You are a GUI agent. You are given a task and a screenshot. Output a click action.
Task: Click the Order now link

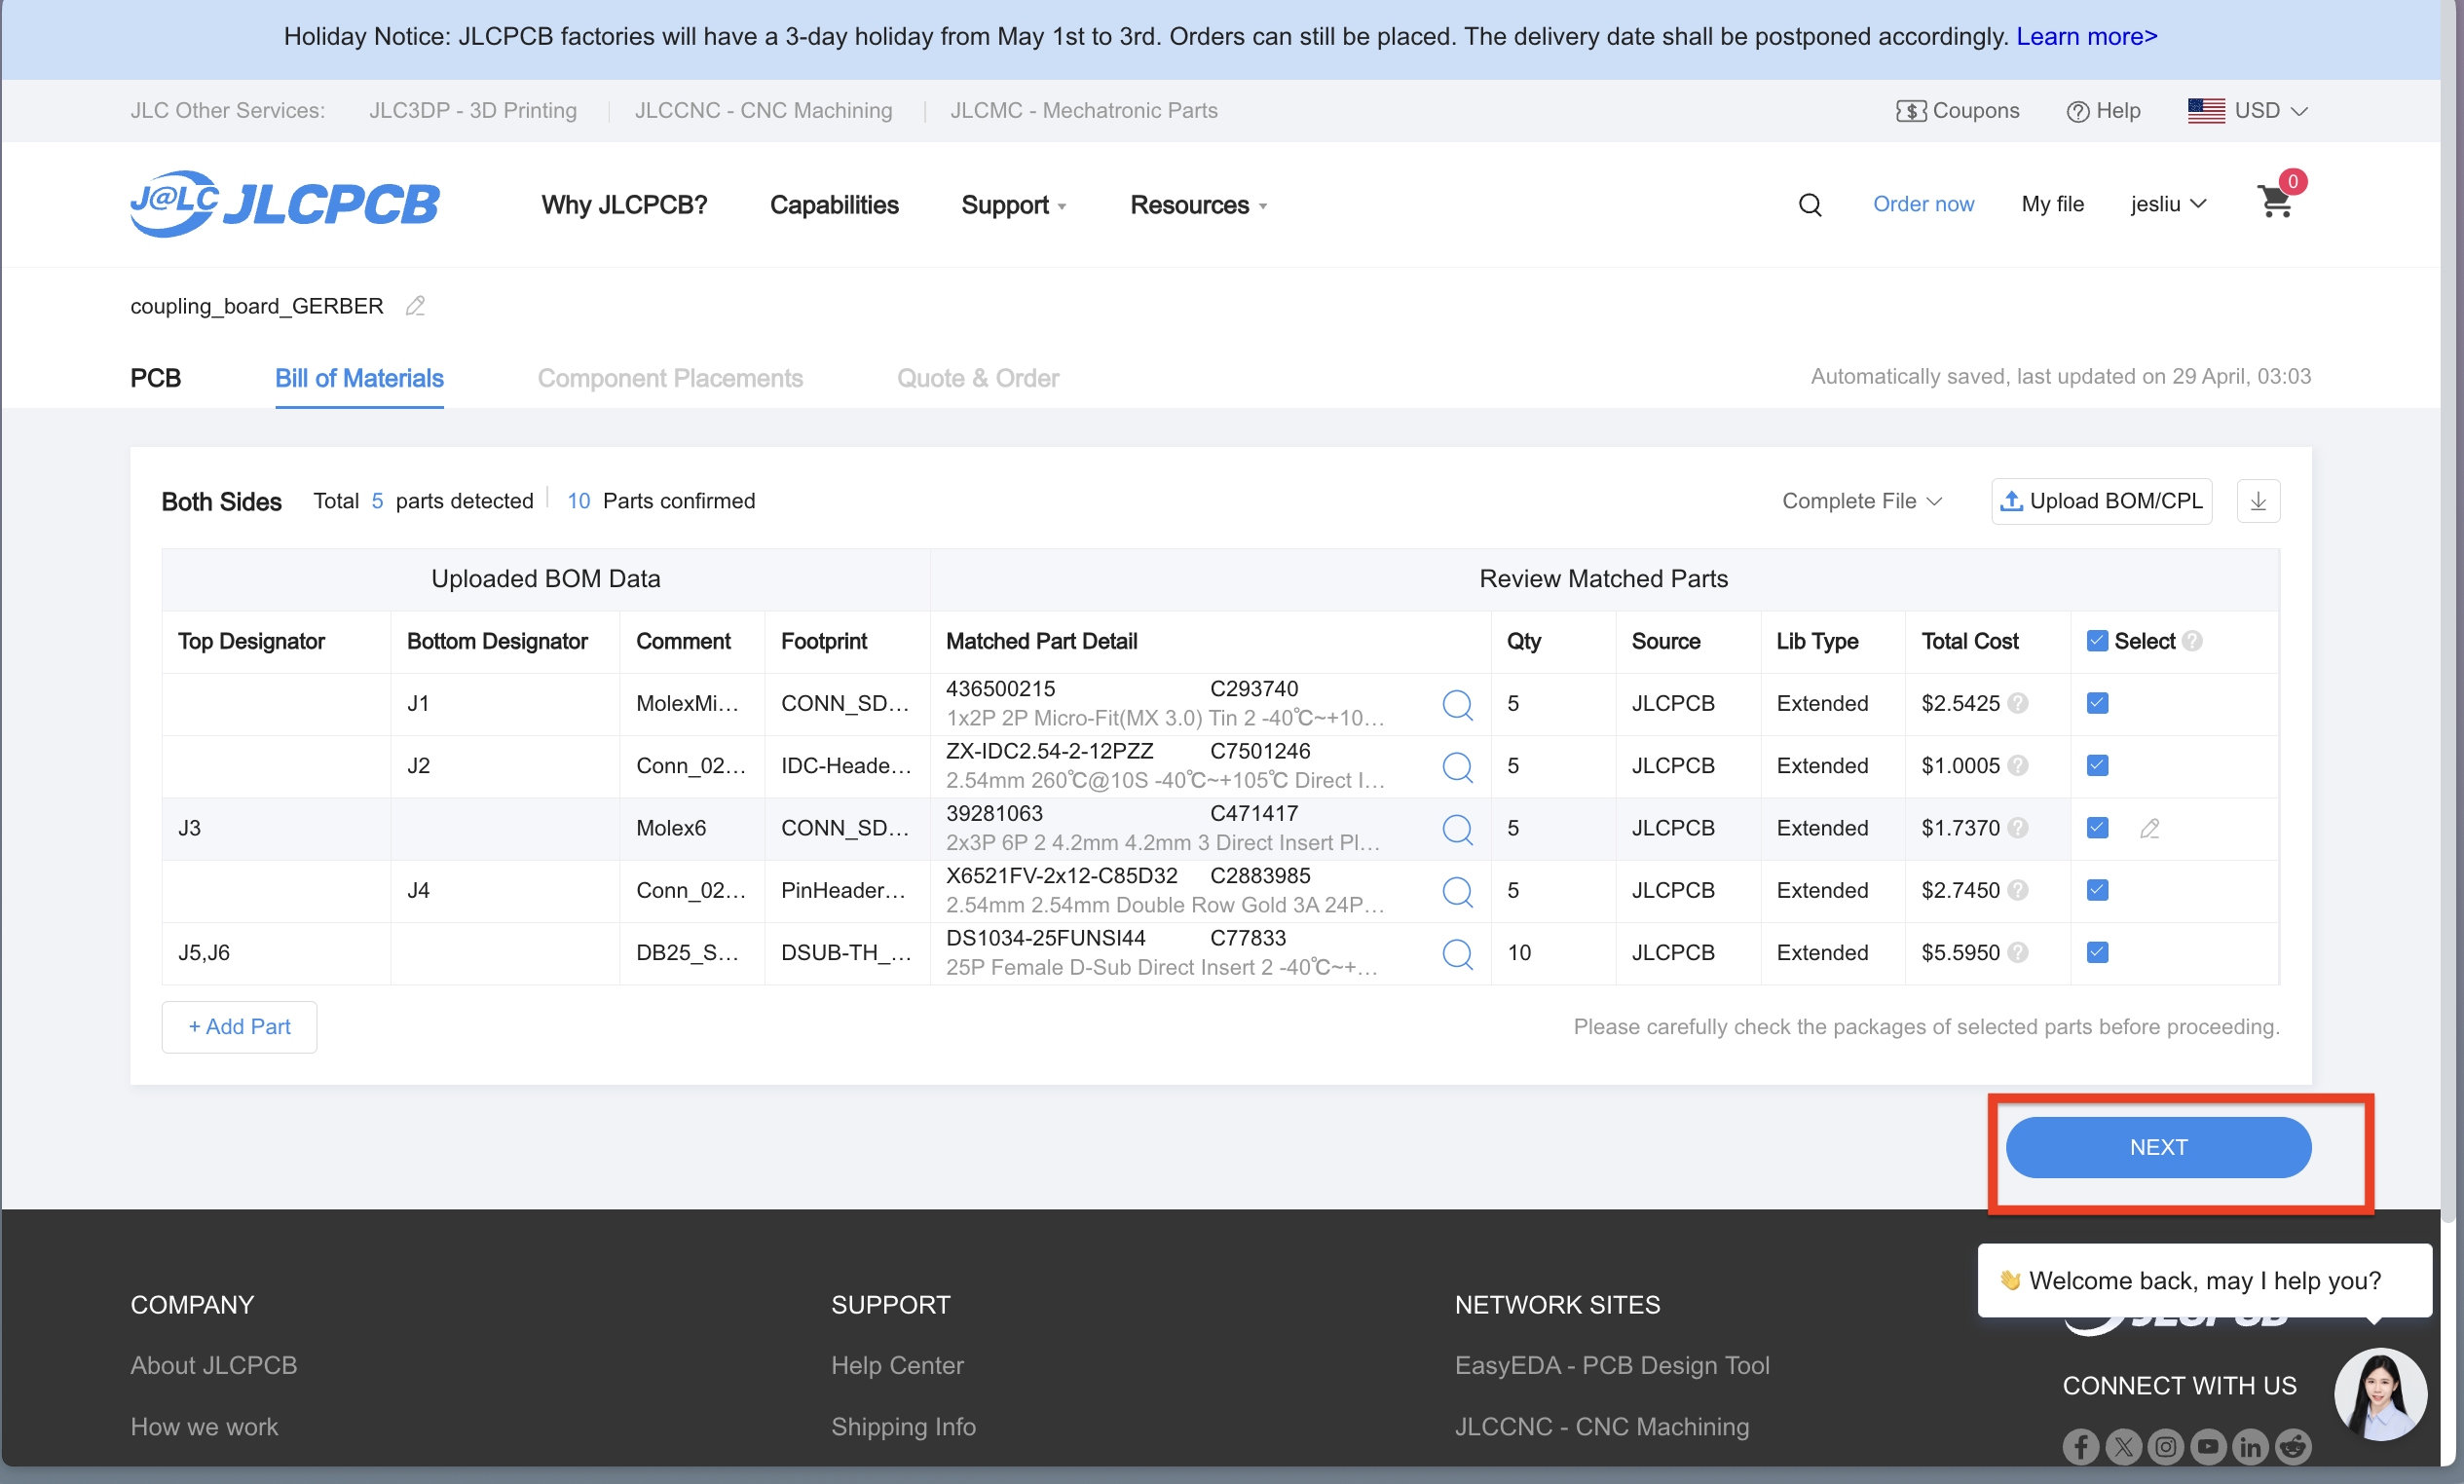click(1923, 204)
